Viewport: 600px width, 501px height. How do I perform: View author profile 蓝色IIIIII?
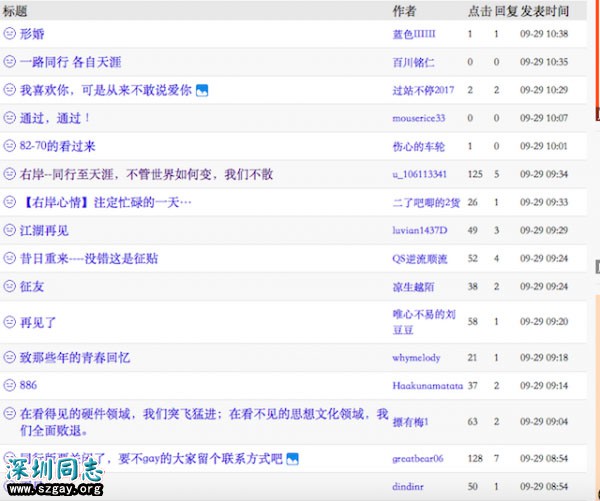(x=414, y=34)
